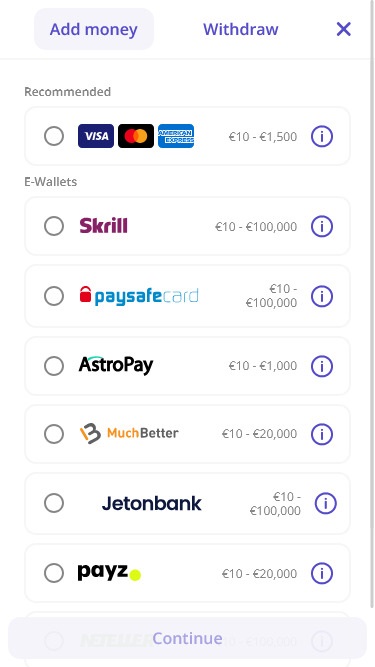Open paysafecard info icon
The image size is (375, 667).
click(x=321, y=296)
